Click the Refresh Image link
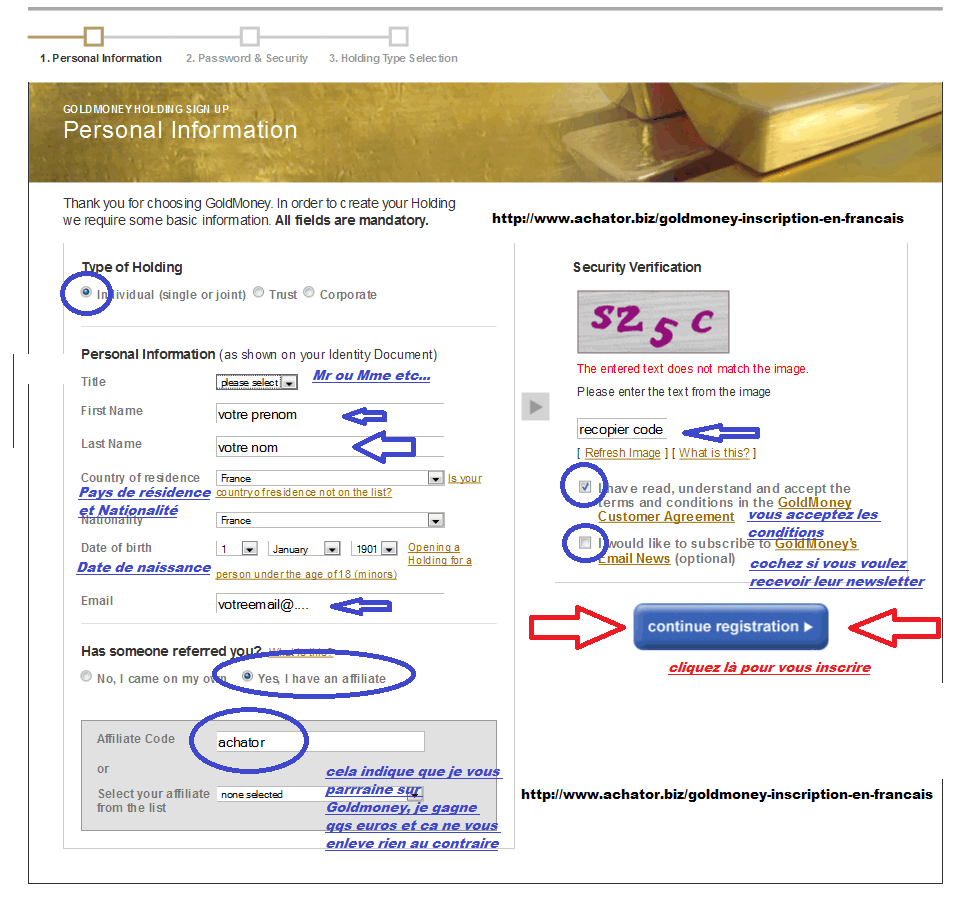 tap(622, 453)
